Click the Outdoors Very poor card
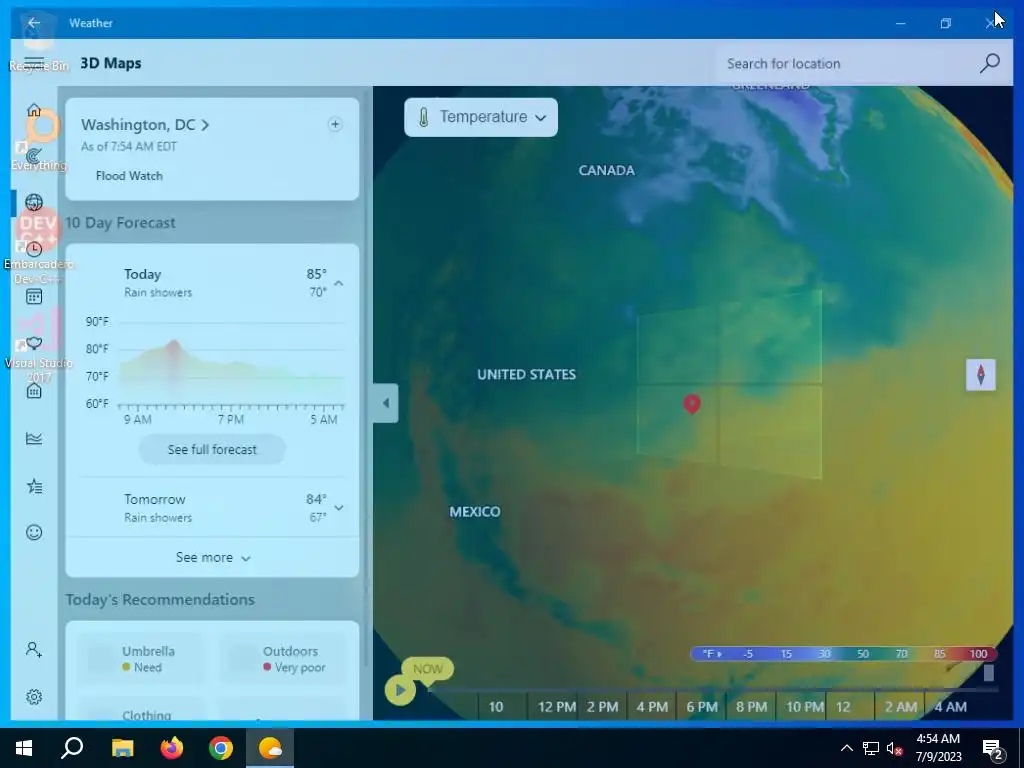This screenshot has width=1024, height=768. tap(283, 658)
